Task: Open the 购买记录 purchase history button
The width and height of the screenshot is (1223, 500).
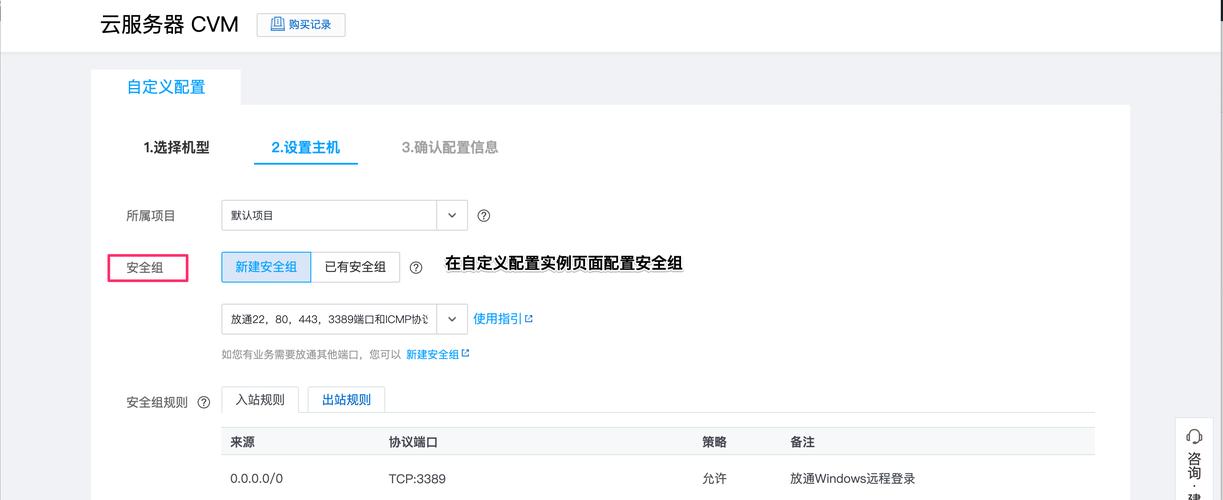Action: pyautogui.click(x=301, y=24)
